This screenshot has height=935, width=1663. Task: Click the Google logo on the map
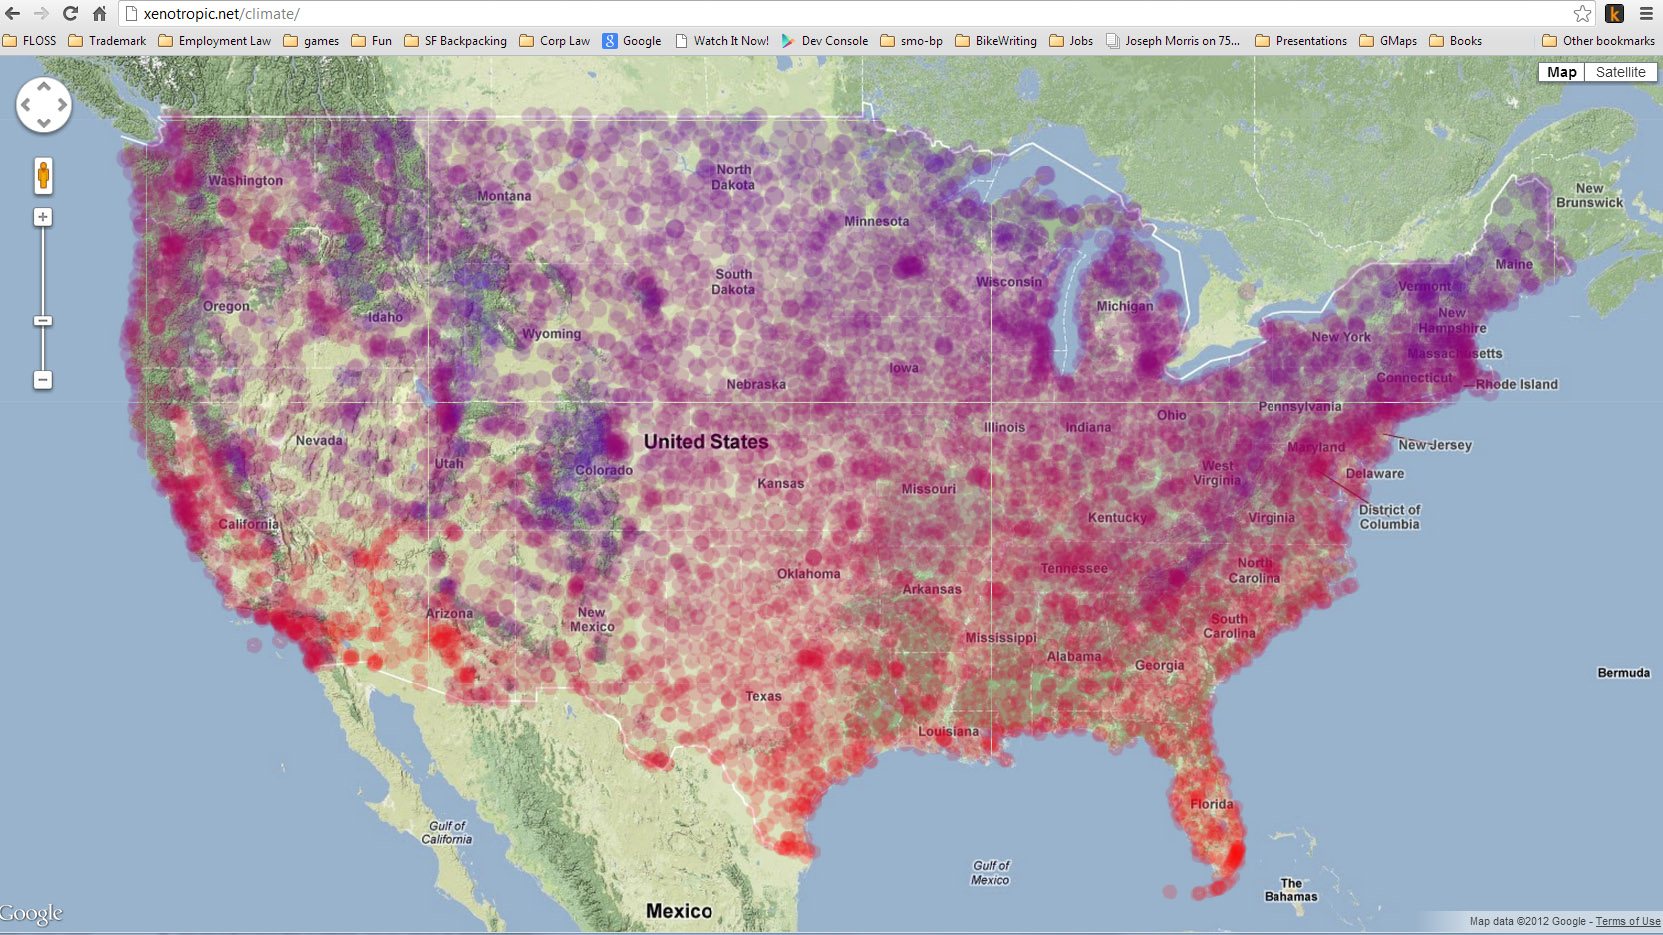tap(31, 913)
